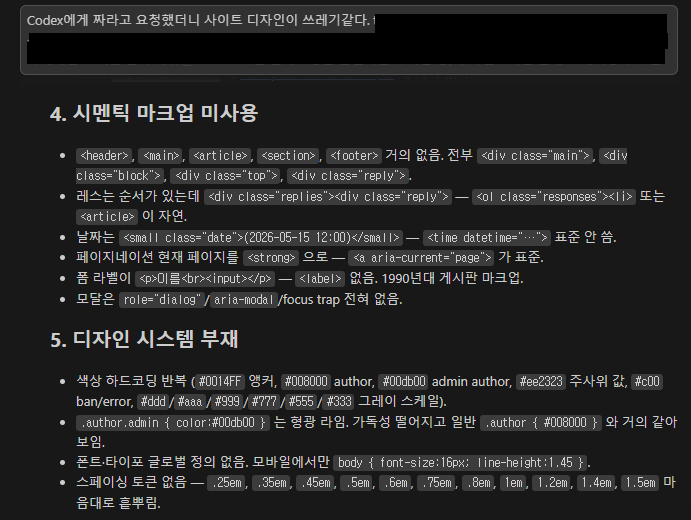Select heading '4. 시멘틱 마크업 미사용'
This screenshot has width=691, height=520.
coord(154,113)
